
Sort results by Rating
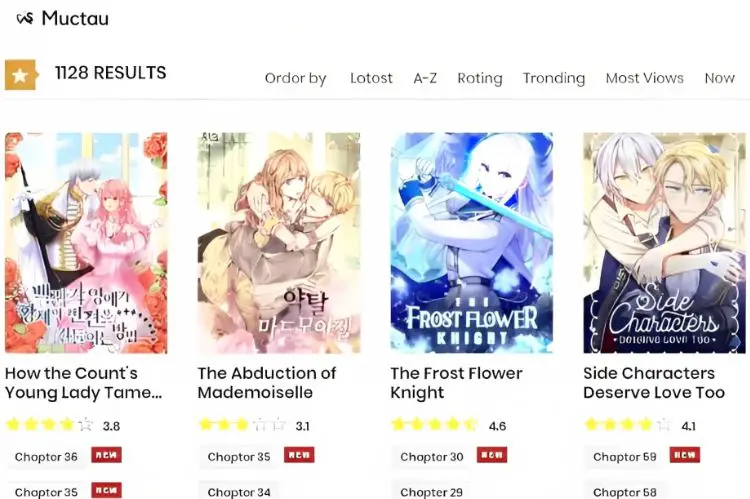click(x=480, y=78)
